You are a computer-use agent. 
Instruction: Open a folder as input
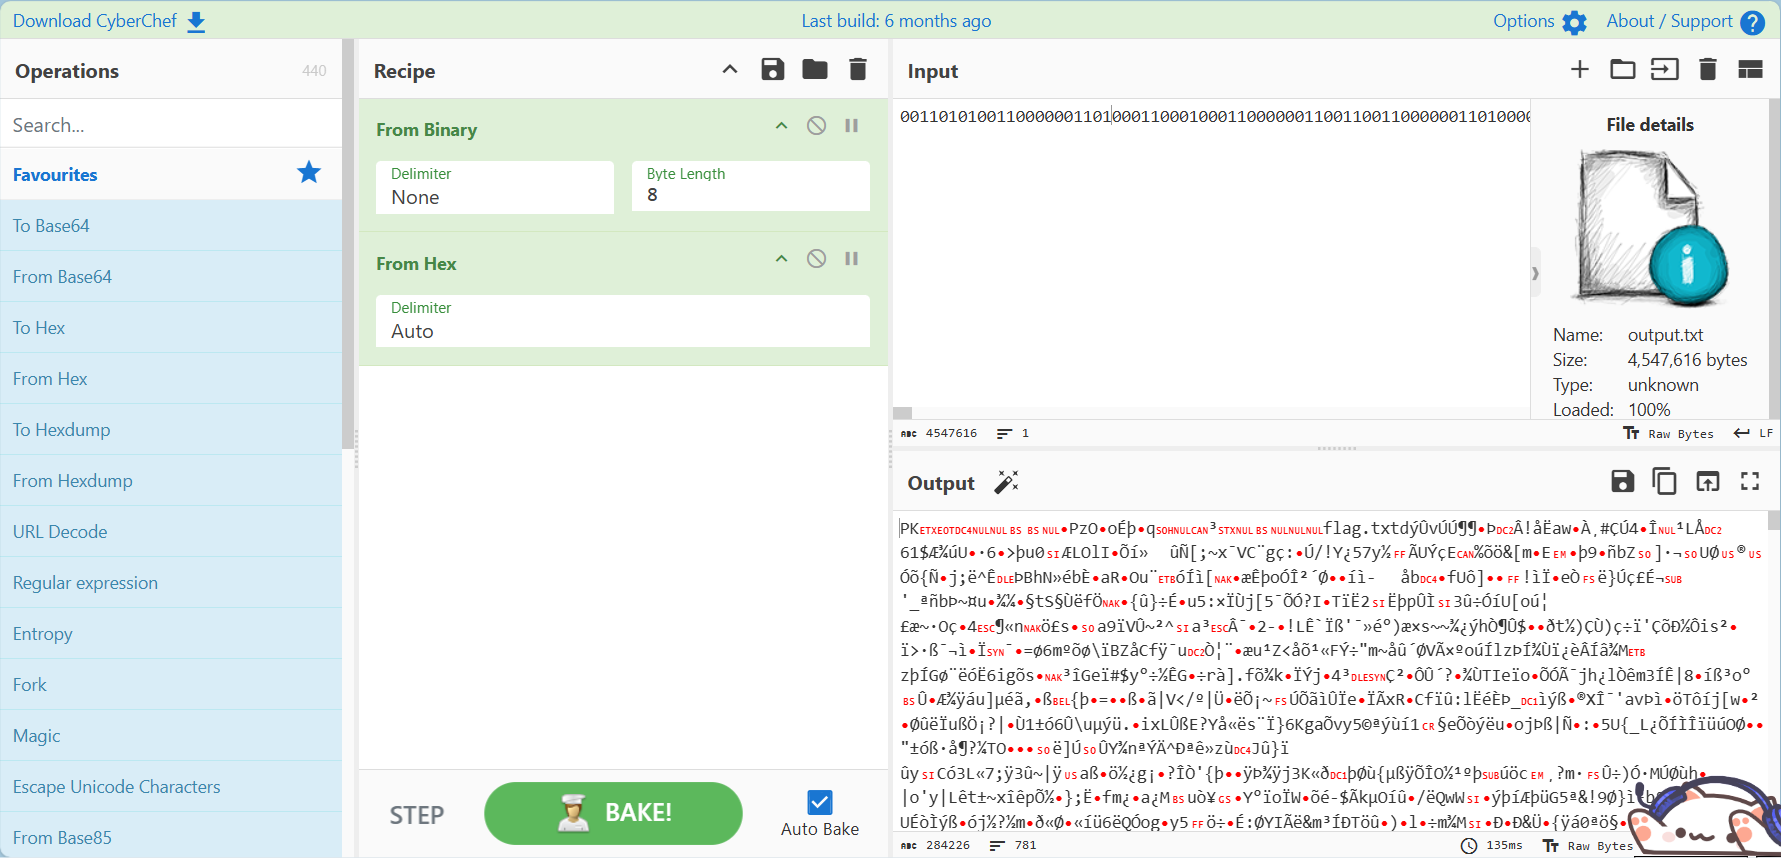click(x=1623, y=69)
